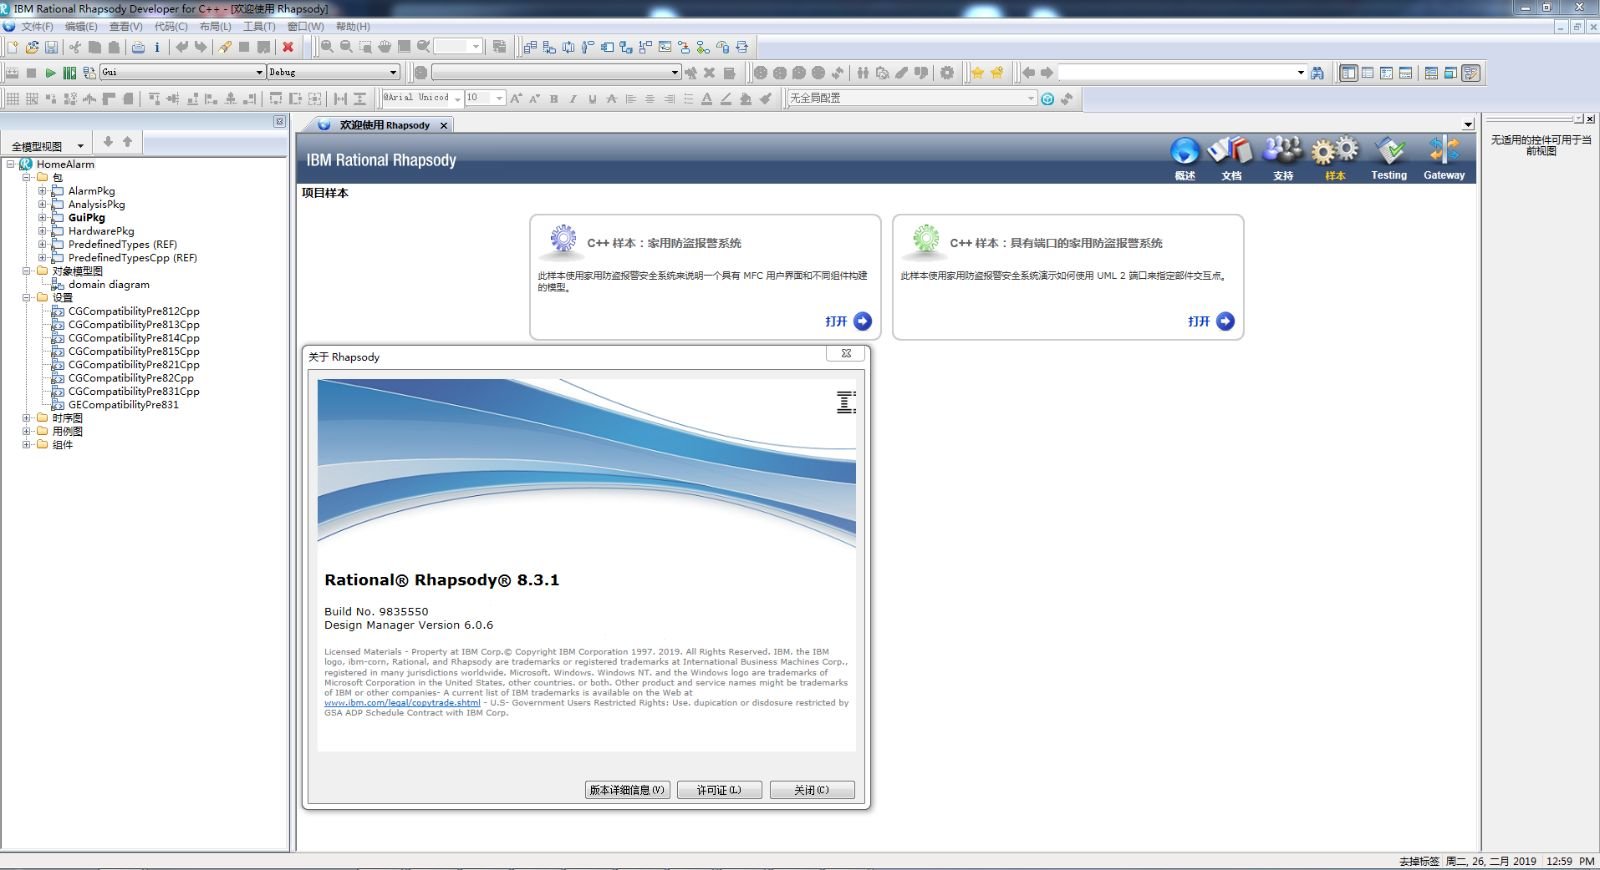Open the 无全局配置 dropdown
Image resolution: width=1600 pixels, height=870 pixels.
pos(1030,98)
